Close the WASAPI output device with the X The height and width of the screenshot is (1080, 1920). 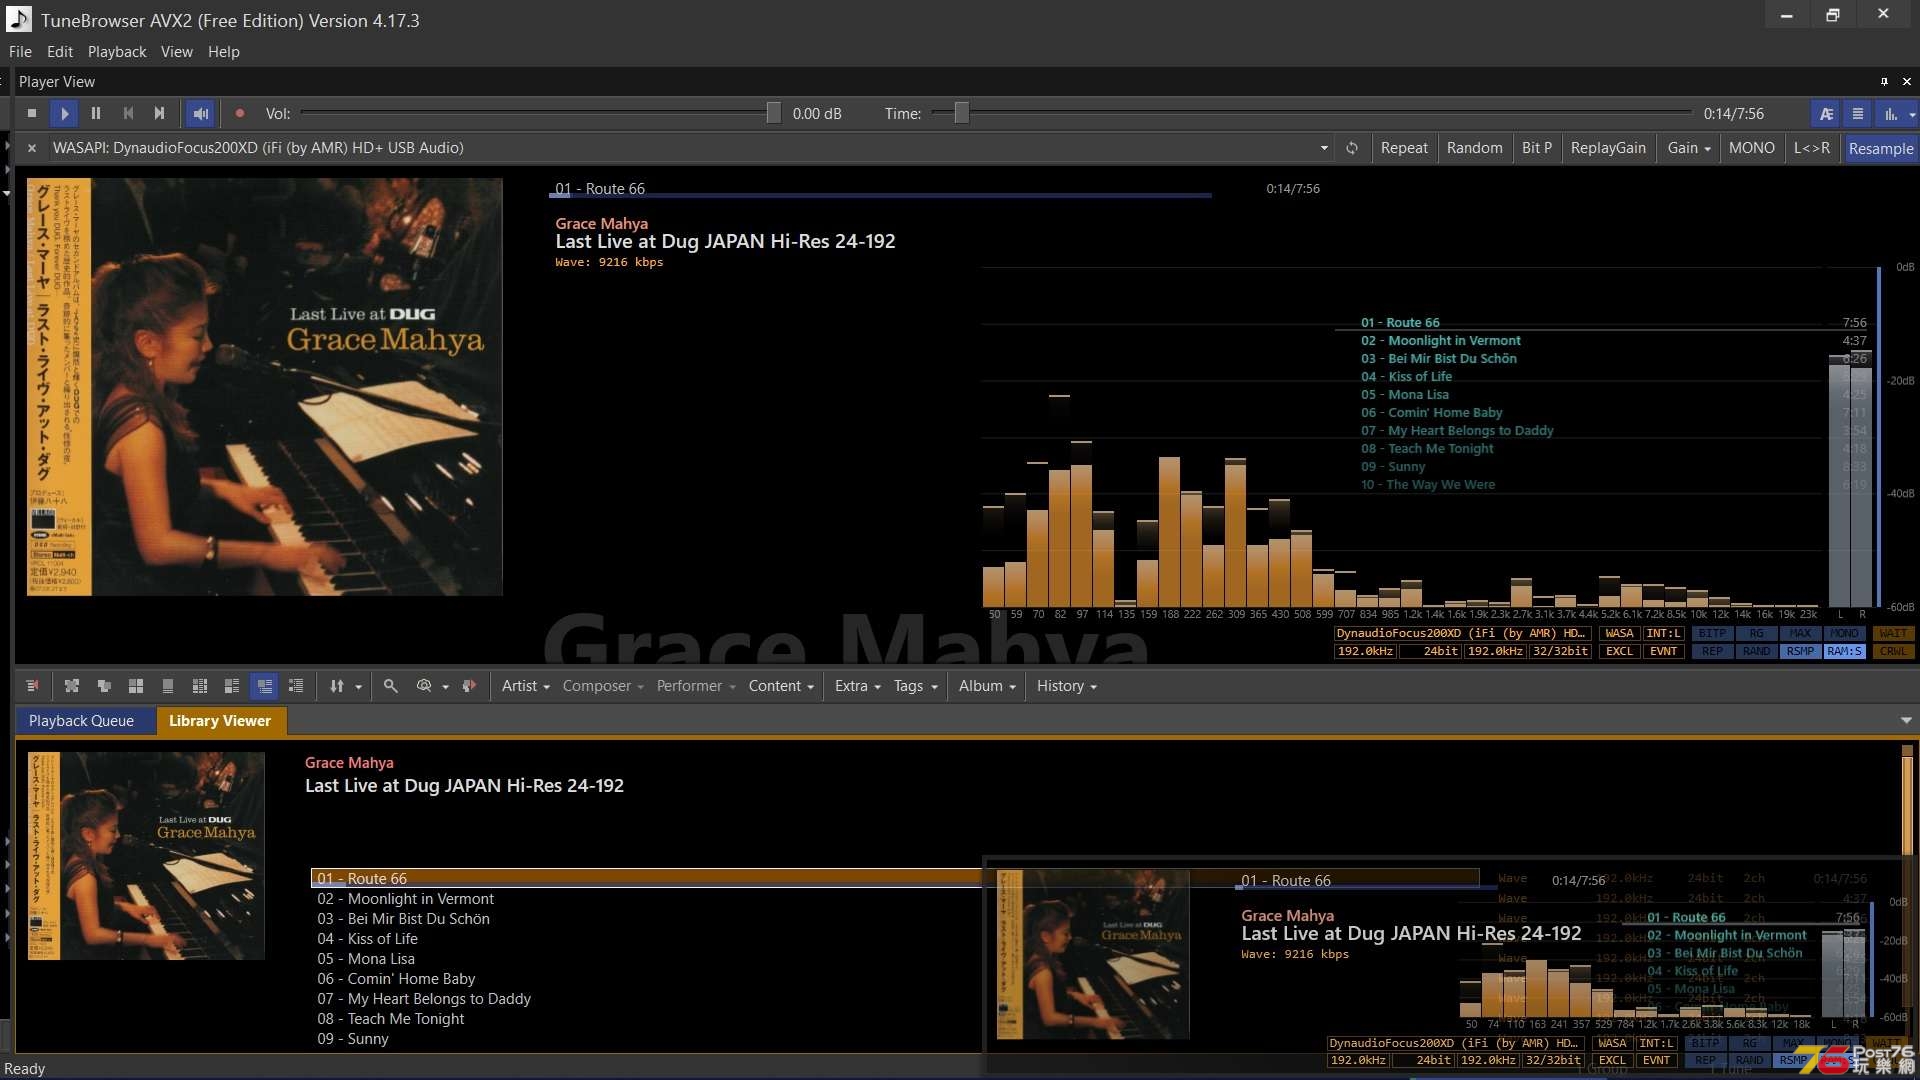coord(32,148)
